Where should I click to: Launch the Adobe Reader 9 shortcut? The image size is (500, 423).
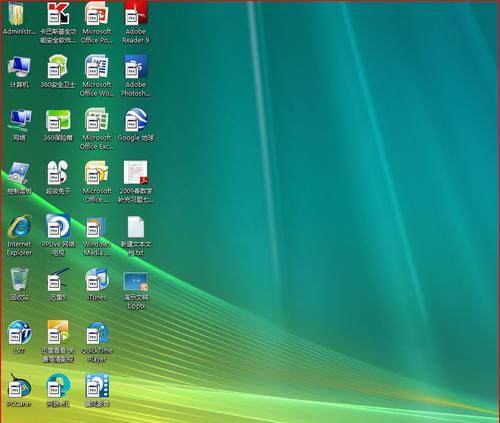(x=136, y=14)
